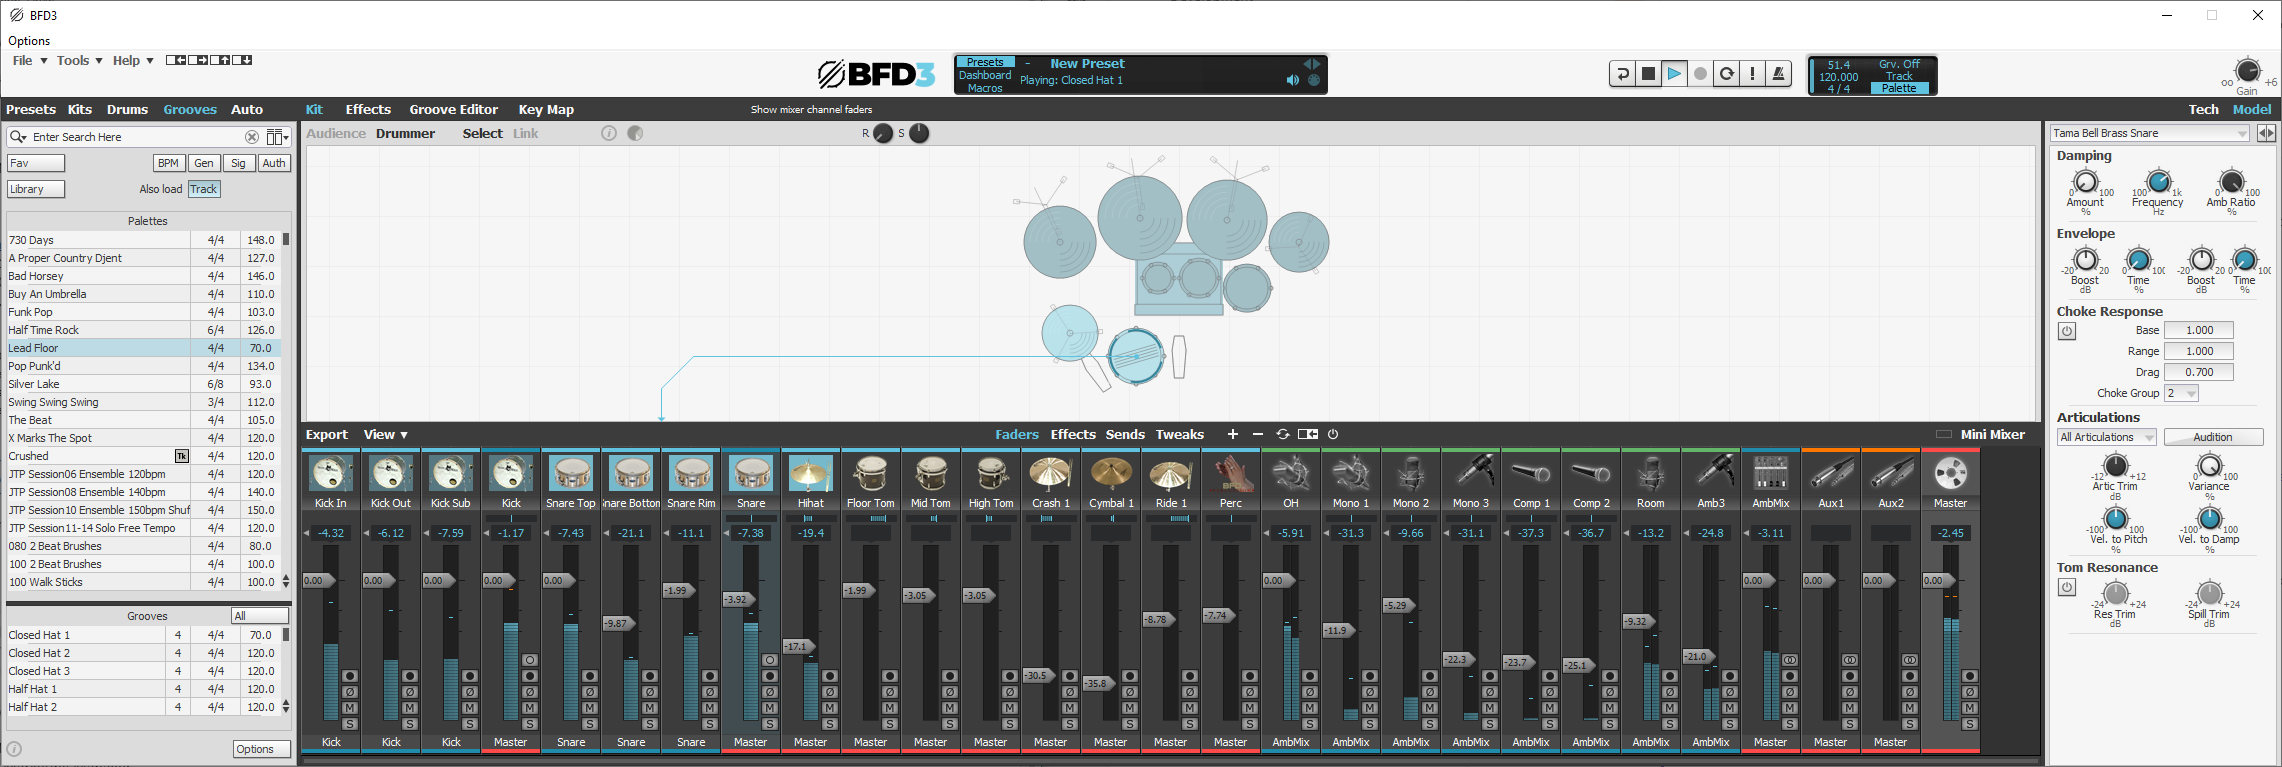Mute the Kick In channel
This screenshot has height=767, width=2282.
(350, 708)
